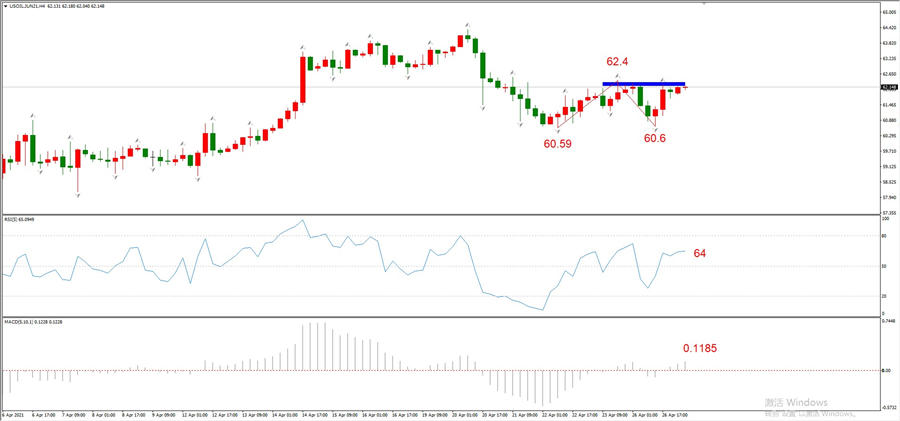Click the red '64' RSI value label
The image size is (900, 421).
699,253
